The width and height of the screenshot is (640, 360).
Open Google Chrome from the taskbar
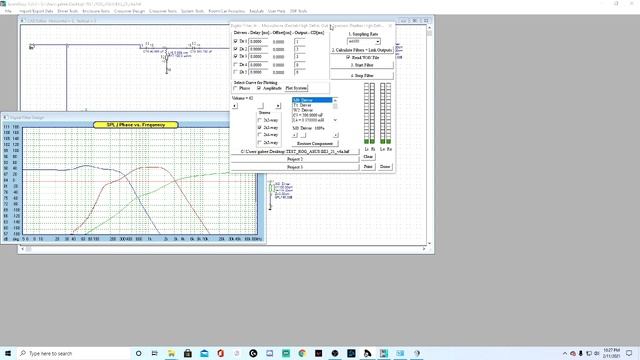302,353
